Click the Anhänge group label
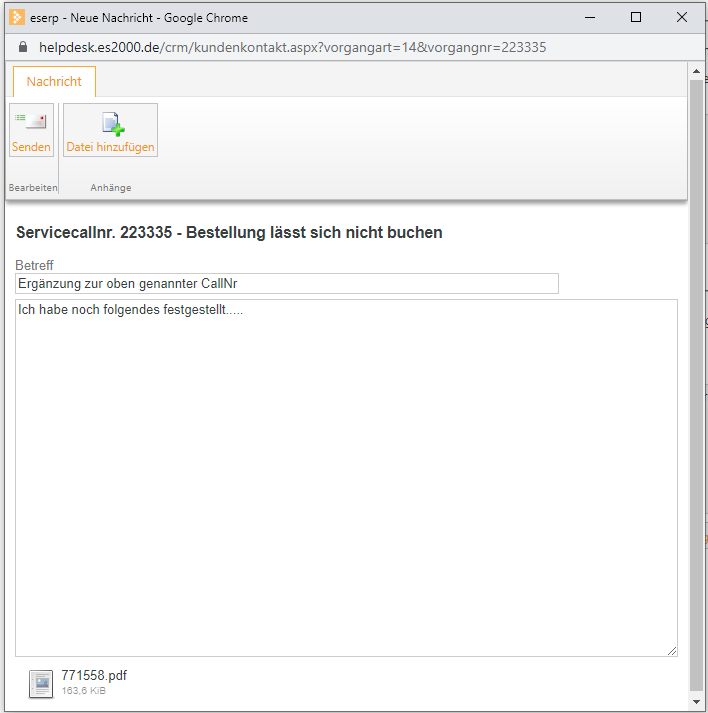This screenshot has height=713, width=708. coord(110,188)
